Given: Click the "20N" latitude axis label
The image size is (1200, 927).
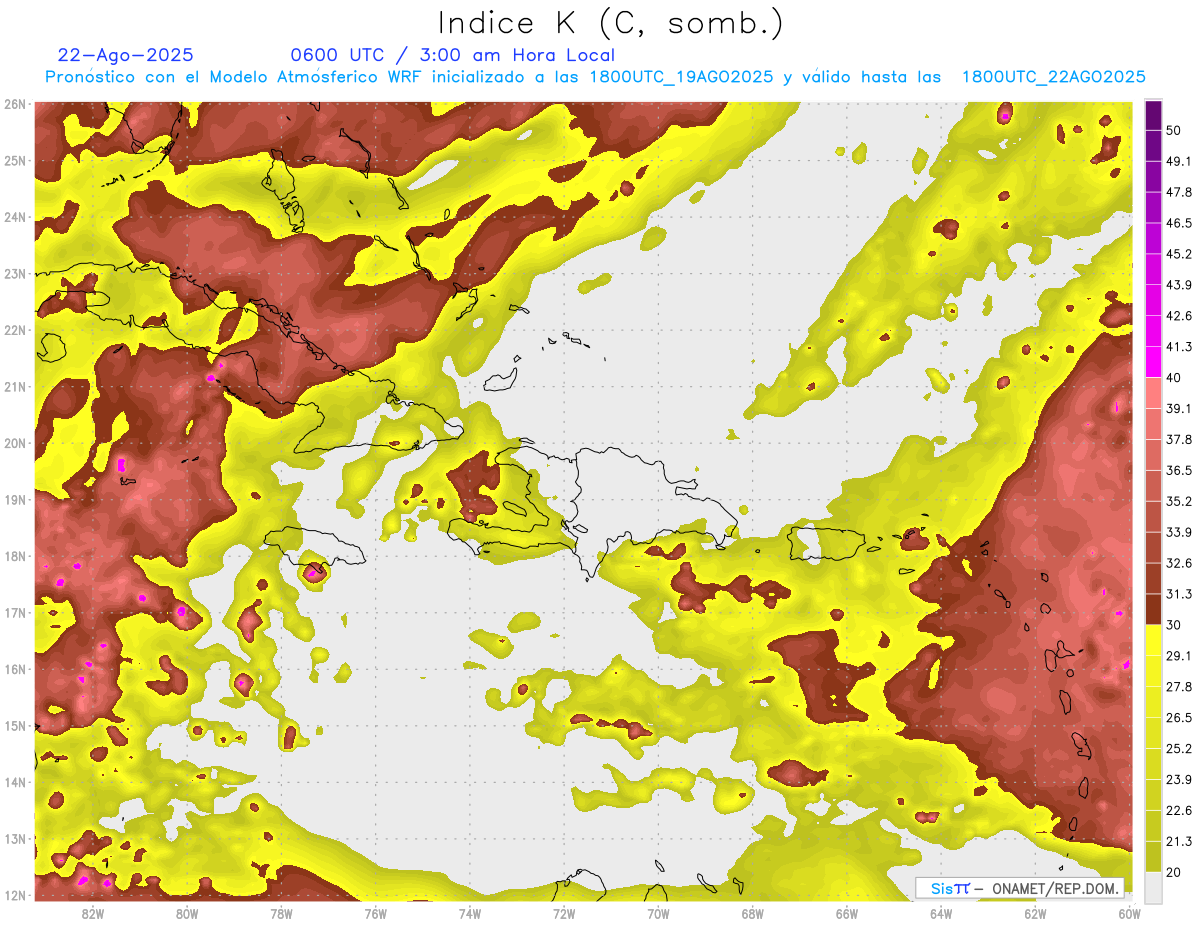Looking at the screenshot, I should click(x=14, y=443).
